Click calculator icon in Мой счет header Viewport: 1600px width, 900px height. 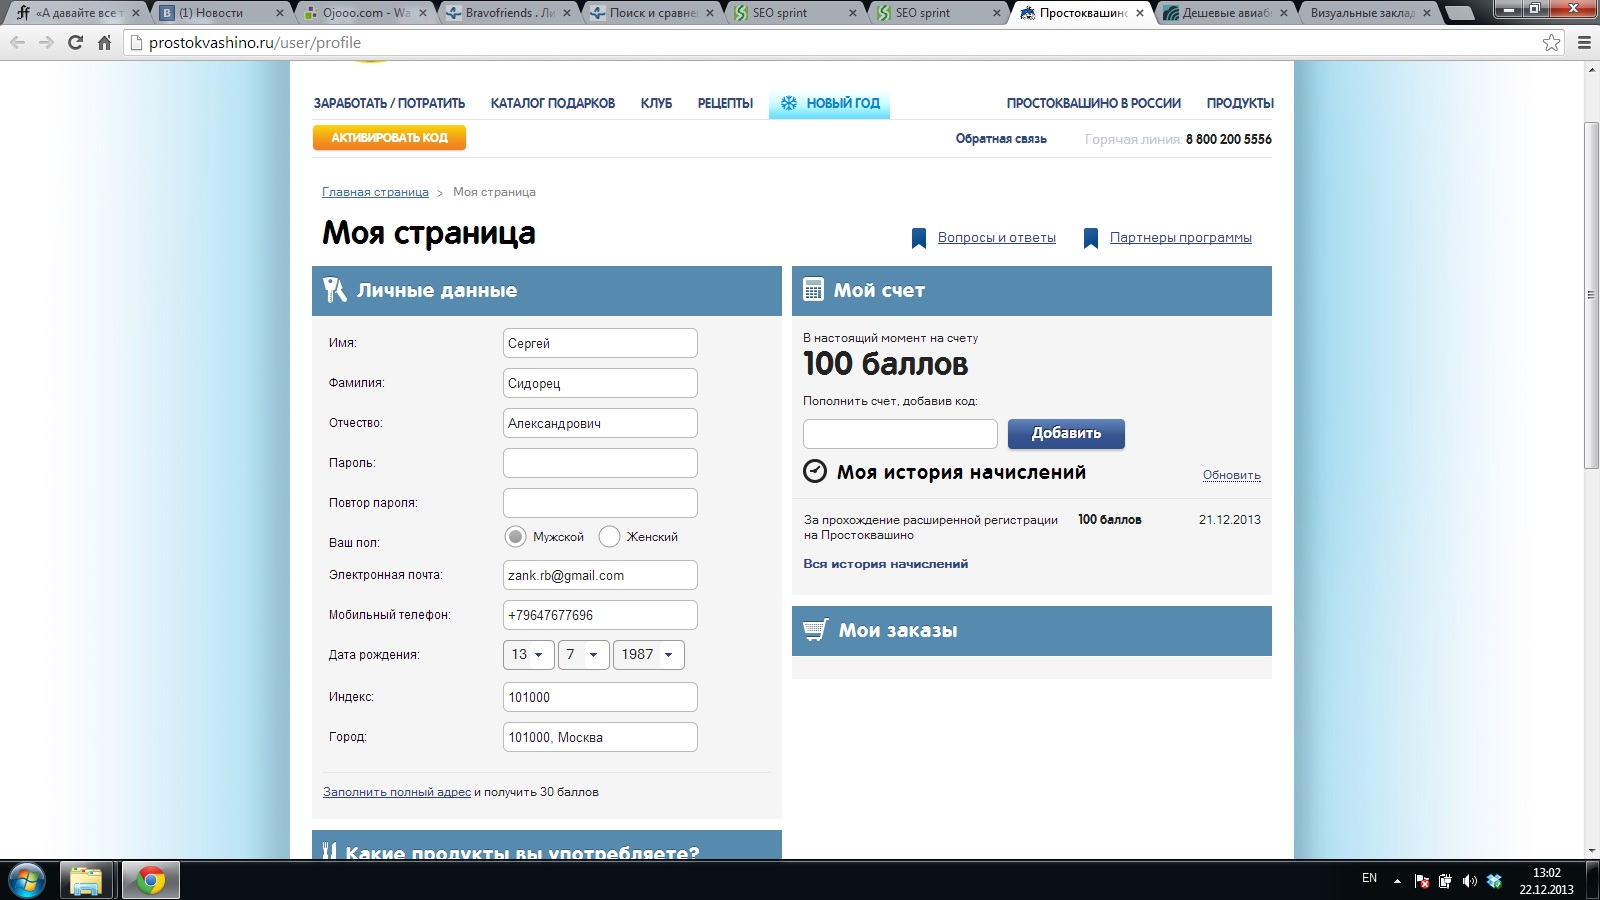tap(814, 290)
